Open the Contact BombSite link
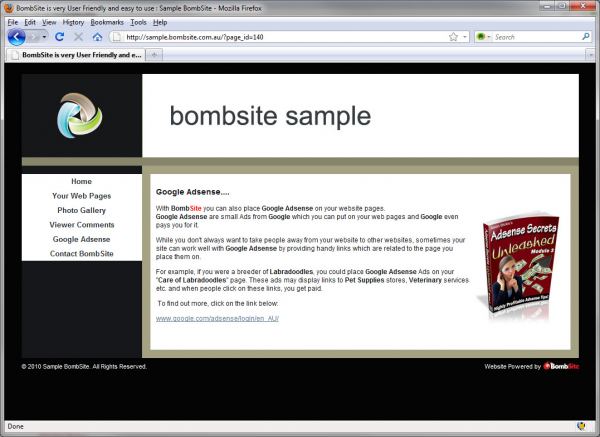Viewport: 600px width, 437px height. coord(82,254)
